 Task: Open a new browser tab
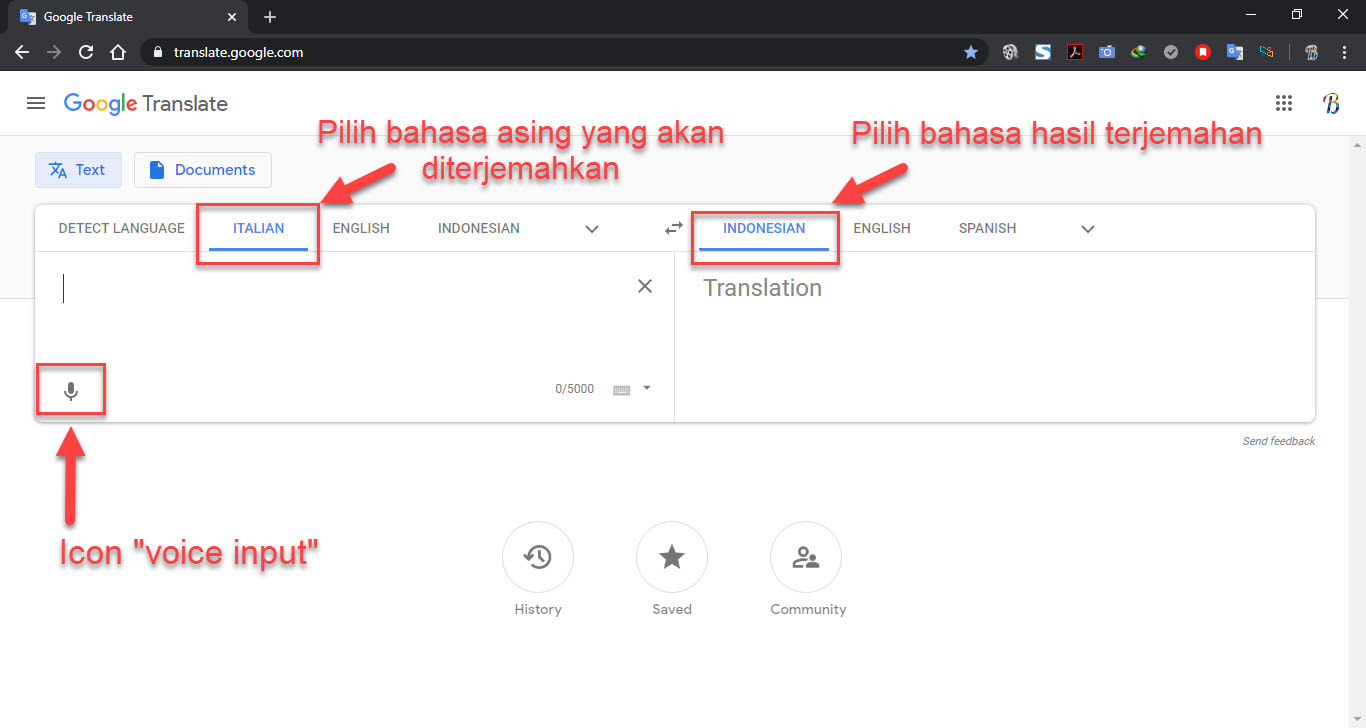click(x=270, y=17)
